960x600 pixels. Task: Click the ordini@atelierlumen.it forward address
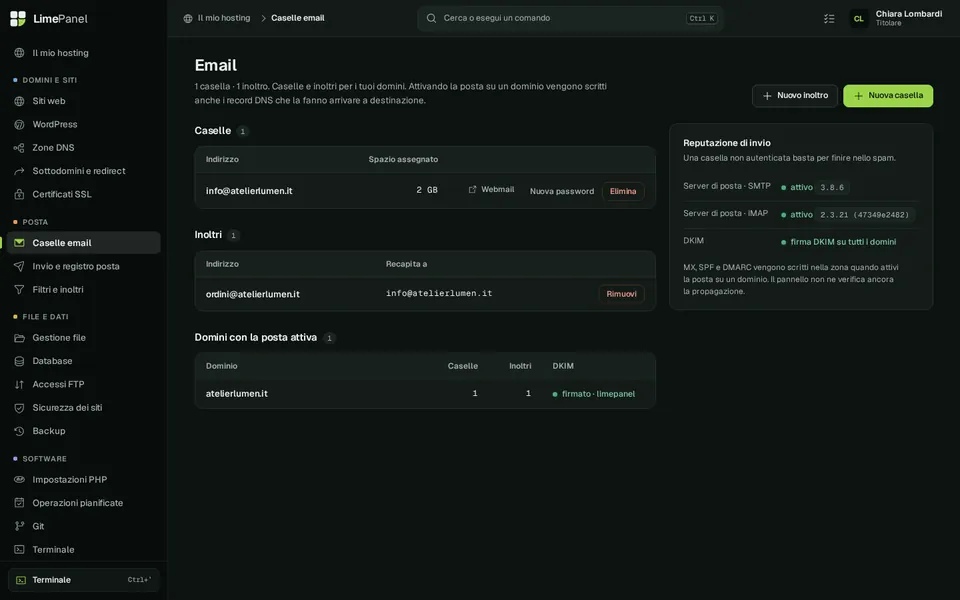coord(252,294)
